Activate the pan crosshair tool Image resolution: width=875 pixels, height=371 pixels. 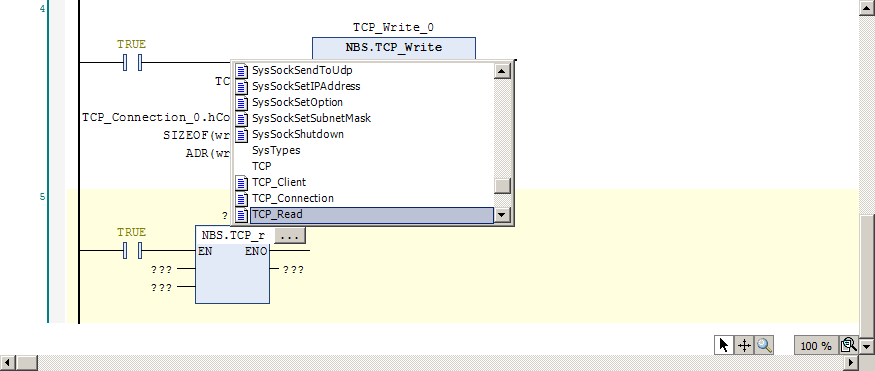tap(744, 345)
